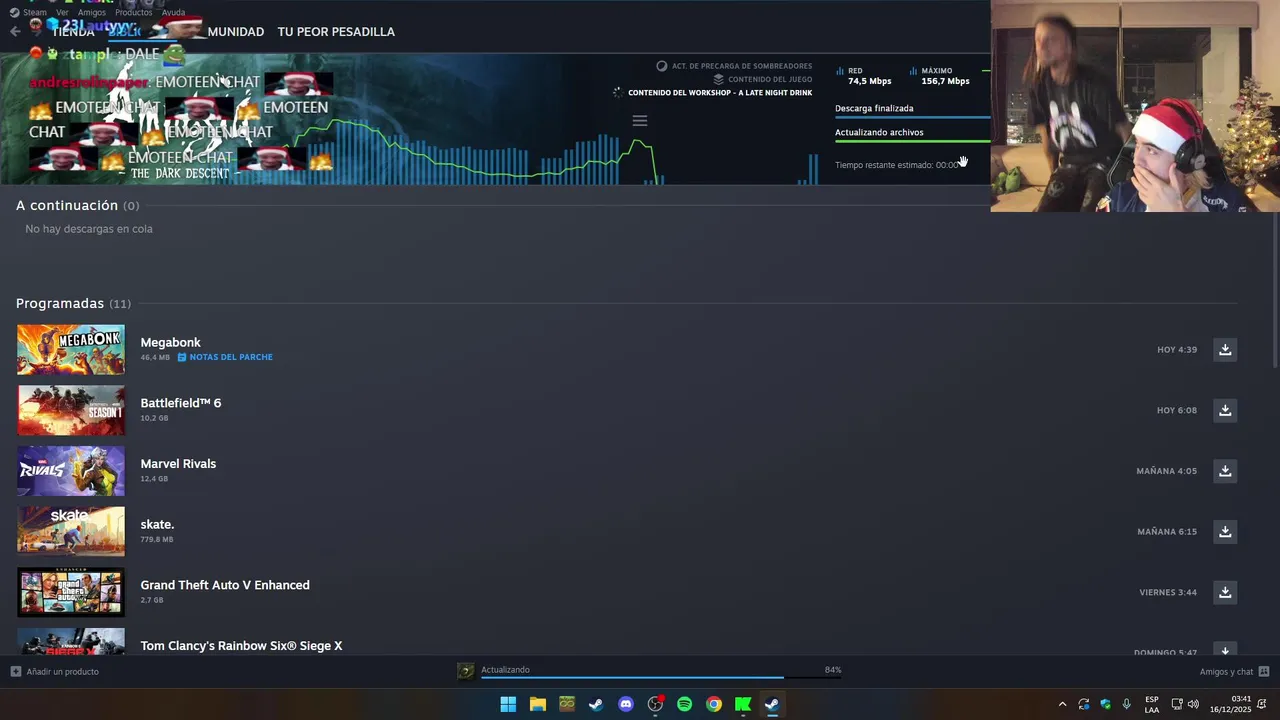This screenshot has height=720, width=1280.
Task: Open volume control in system tray
Action: tap(1193, 704)
